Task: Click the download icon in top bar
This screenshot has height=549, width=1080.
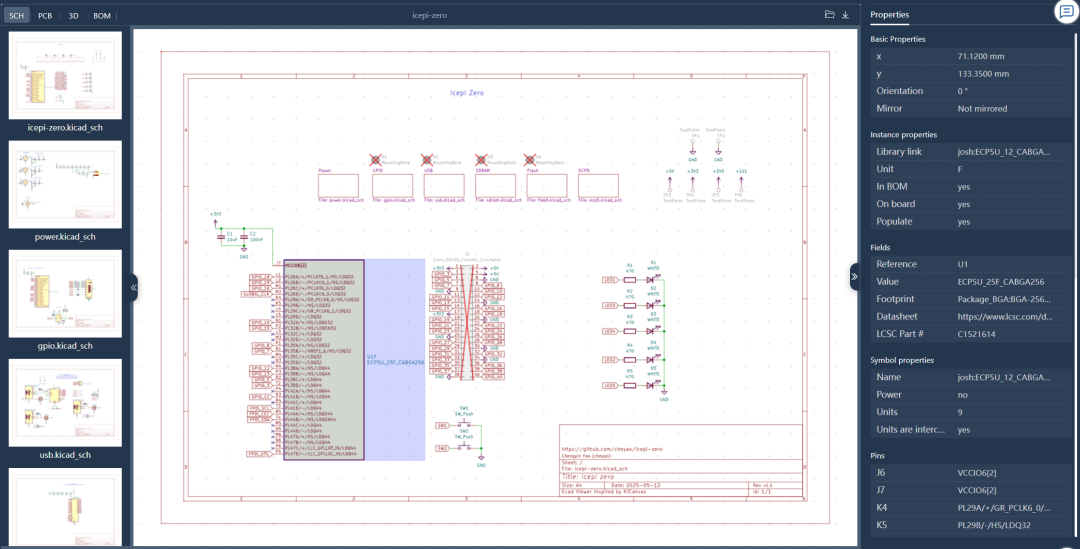Action: point(846,15)
